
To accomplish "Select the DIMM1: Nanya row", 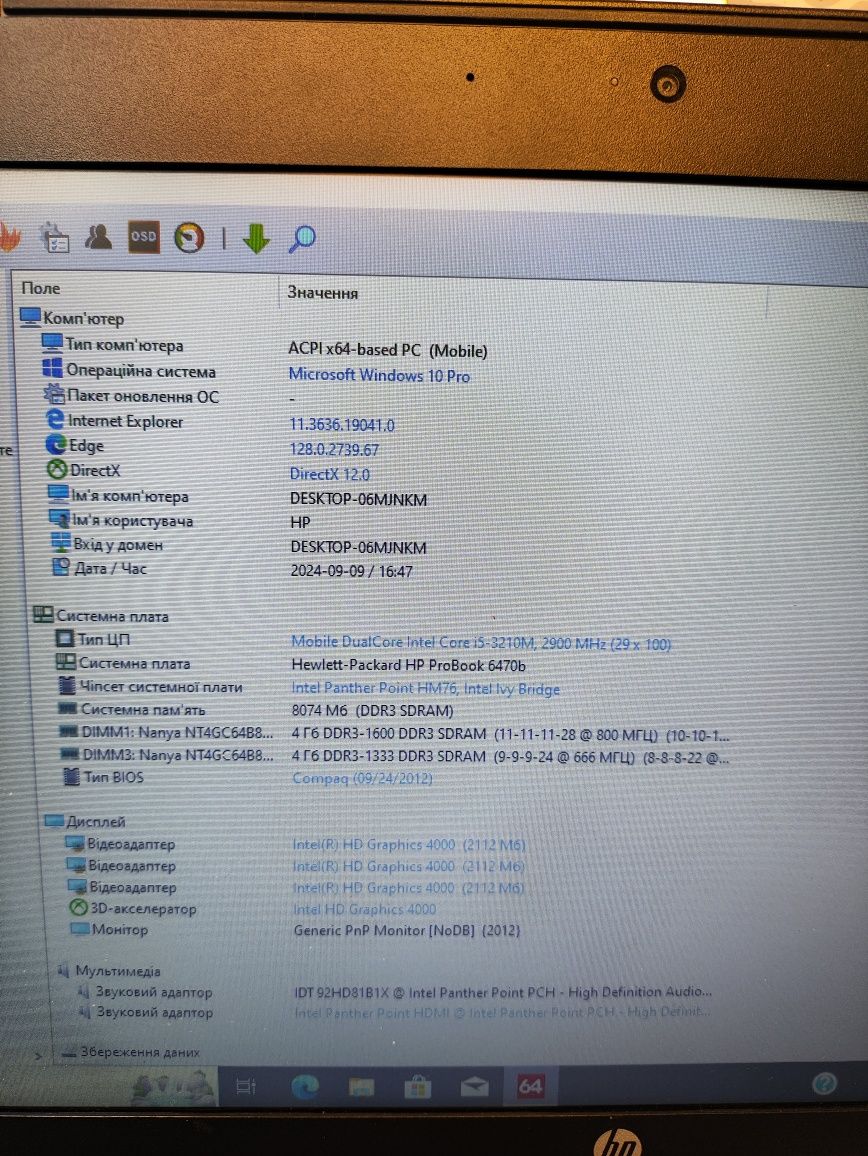I will pyautogui.click(x=166, y=732).
